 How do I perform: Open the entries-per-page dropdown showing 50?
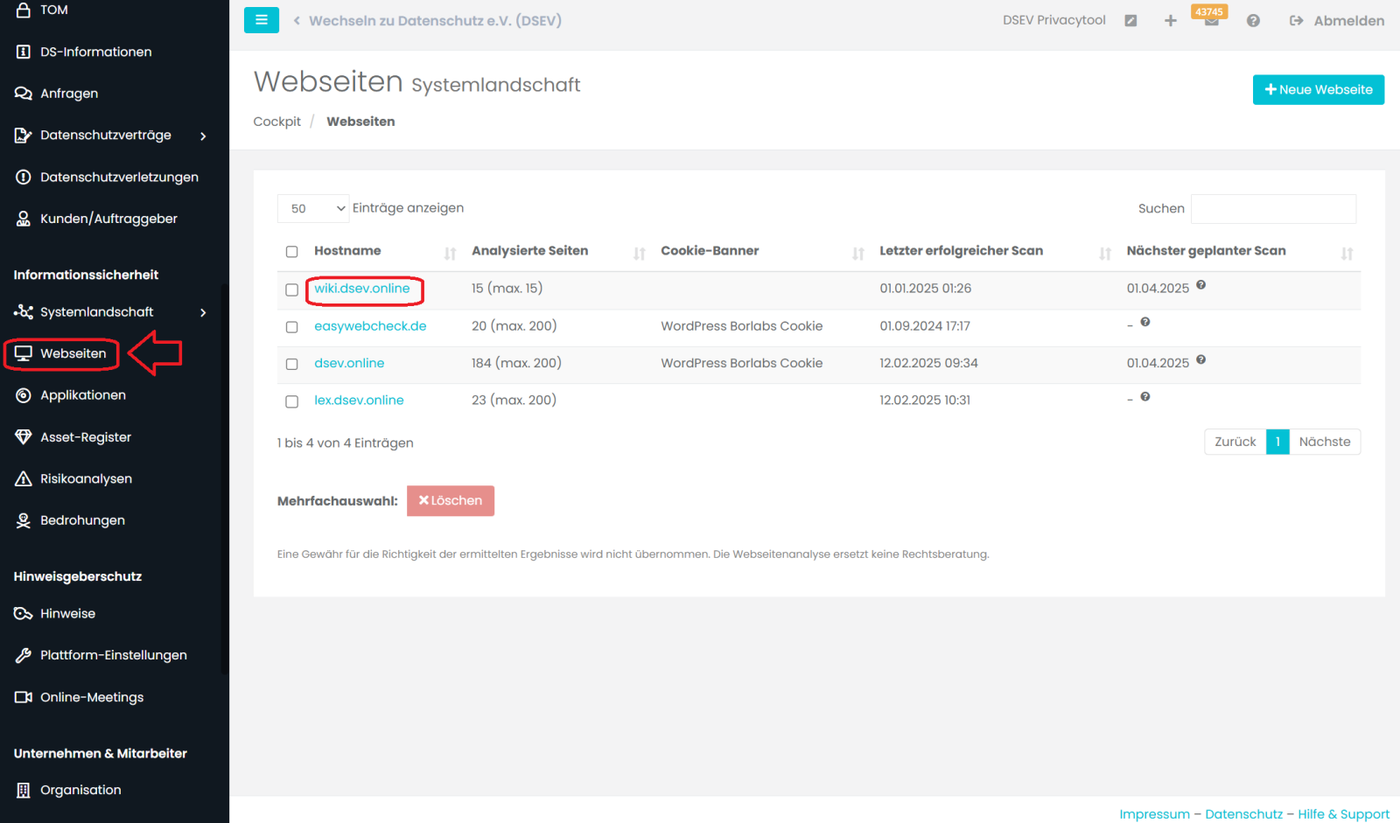click(x=313, y=208)
